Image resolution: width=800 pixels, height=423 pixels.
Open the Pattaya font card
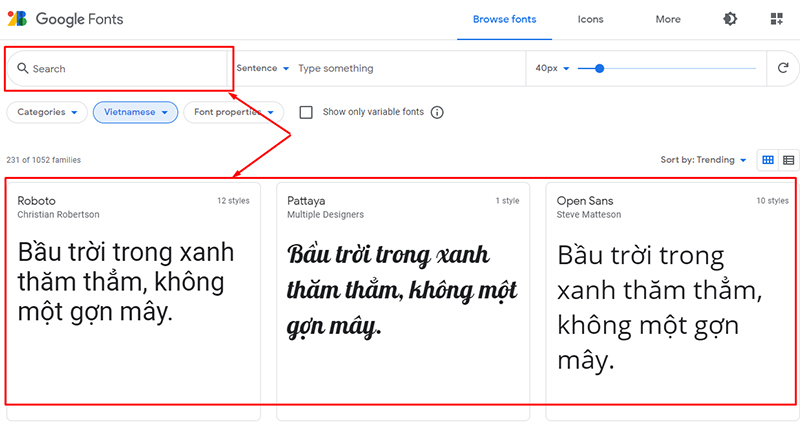coord(403,301)
